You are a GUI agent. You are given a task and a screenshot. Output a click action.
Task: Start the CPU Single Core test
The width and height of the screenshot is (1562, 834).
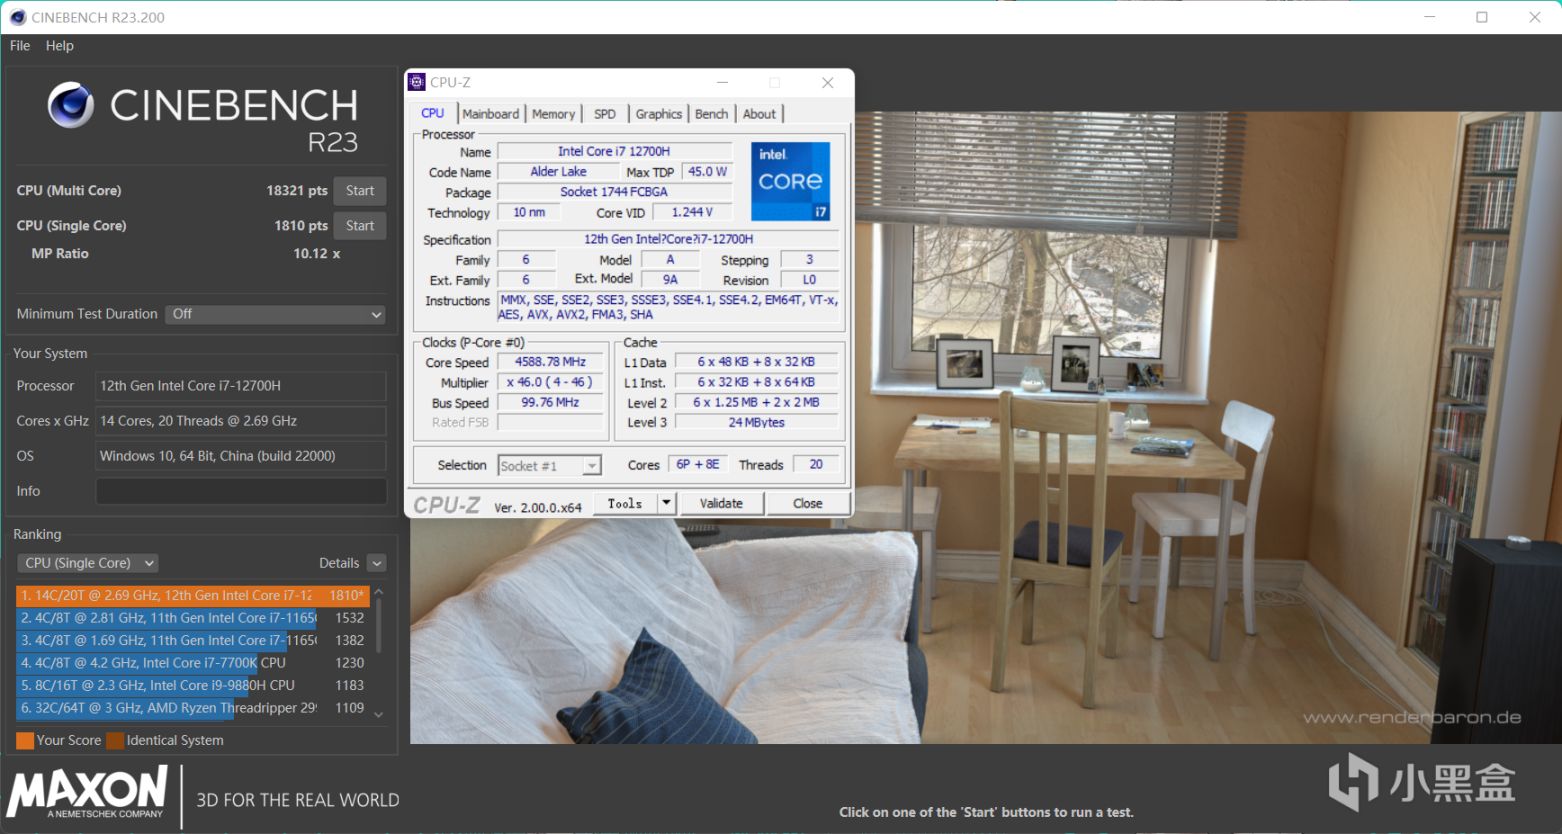point(360,226)
